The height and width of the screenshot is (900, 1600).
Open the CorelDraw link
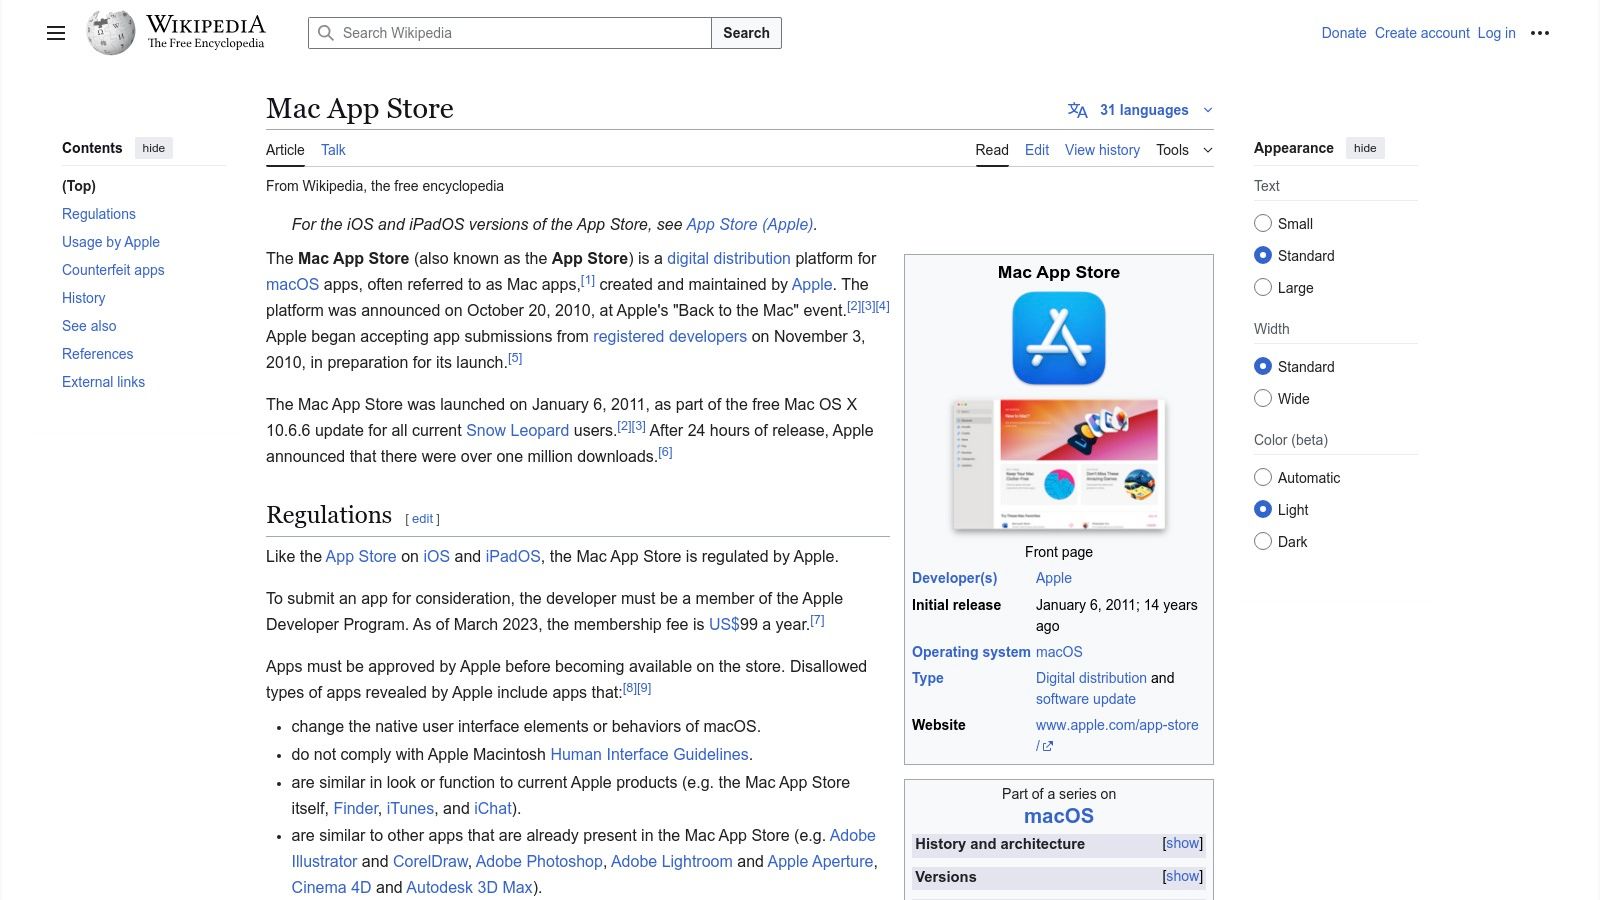(x=430, y=861)
